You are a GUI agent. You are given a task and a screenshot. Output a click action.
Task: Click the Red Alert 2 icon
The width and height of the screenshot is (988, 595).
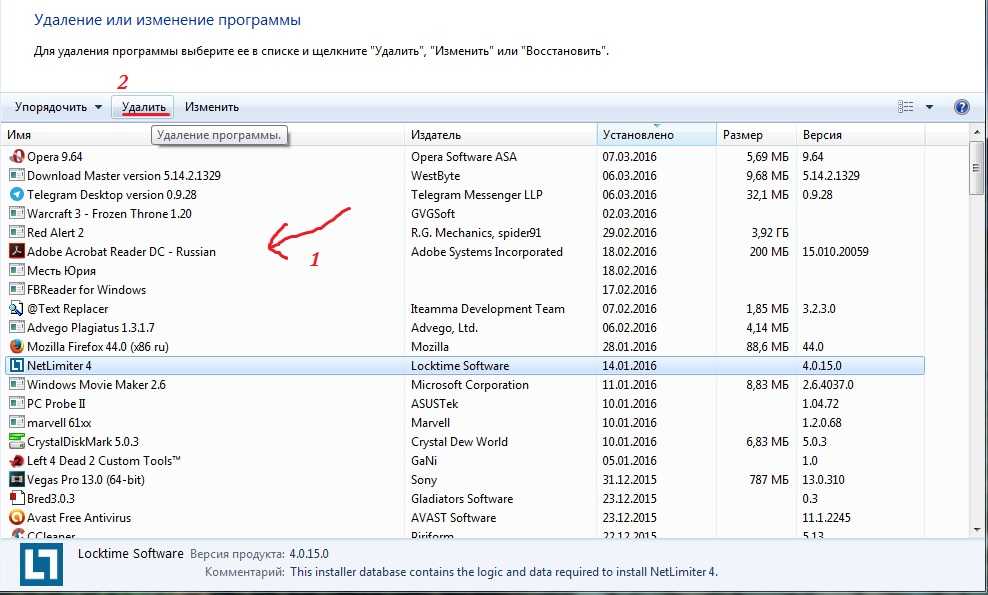click(x=16, y=232)
